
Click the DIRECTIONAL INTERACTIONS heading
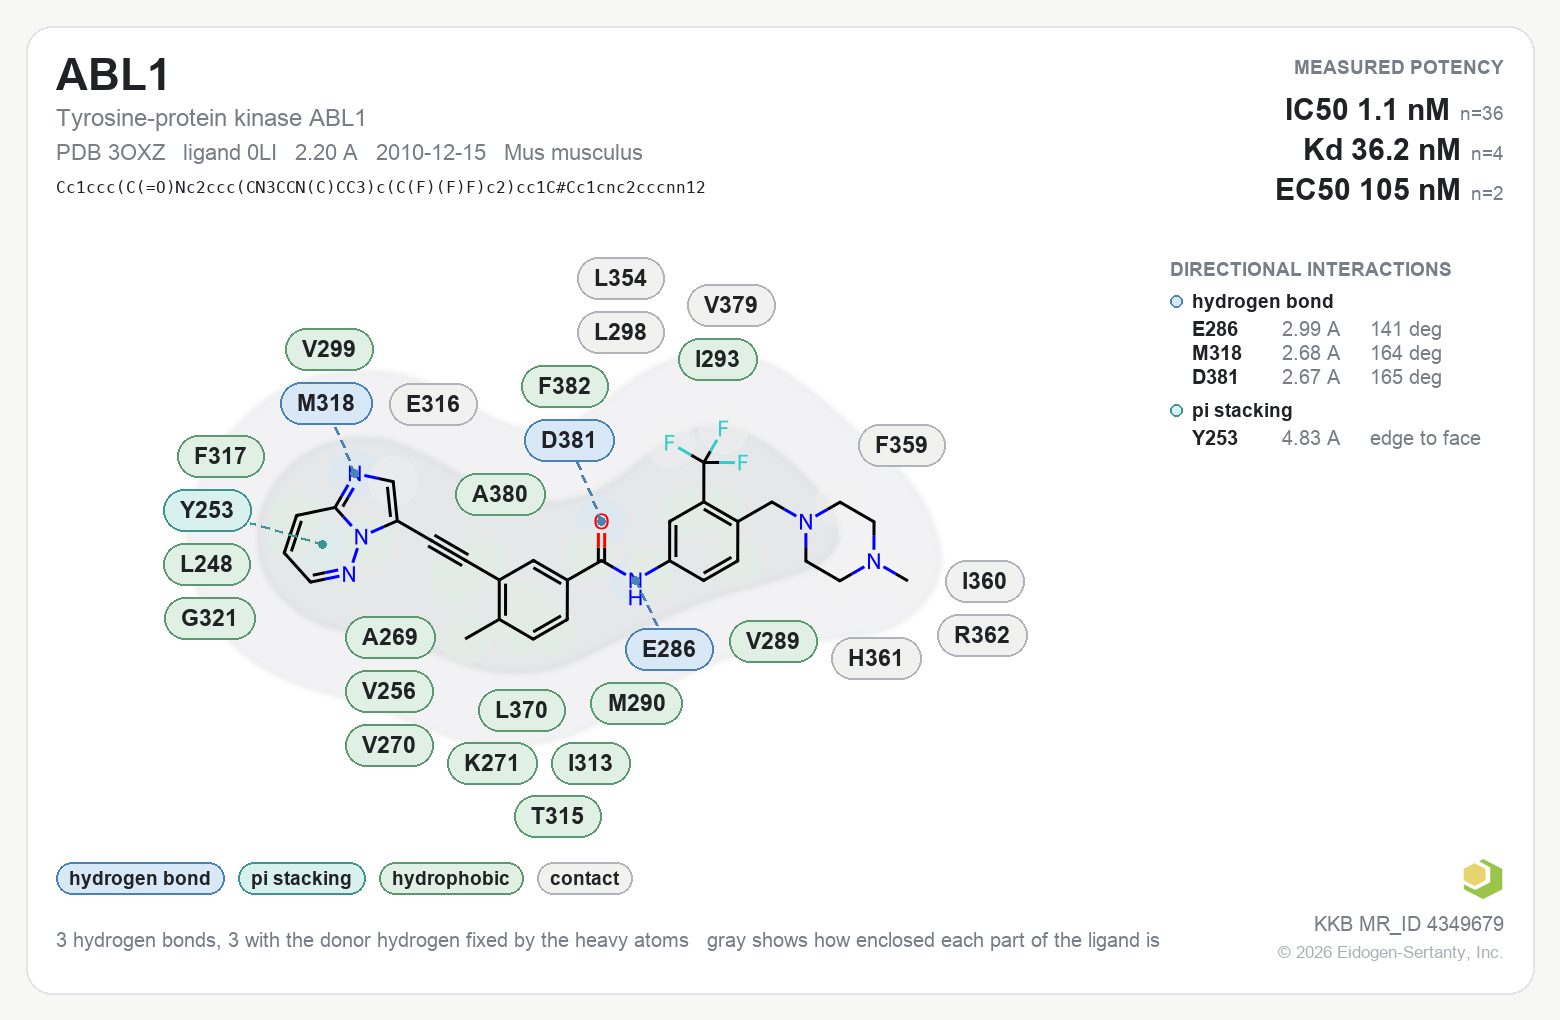tap(1311, 270)
